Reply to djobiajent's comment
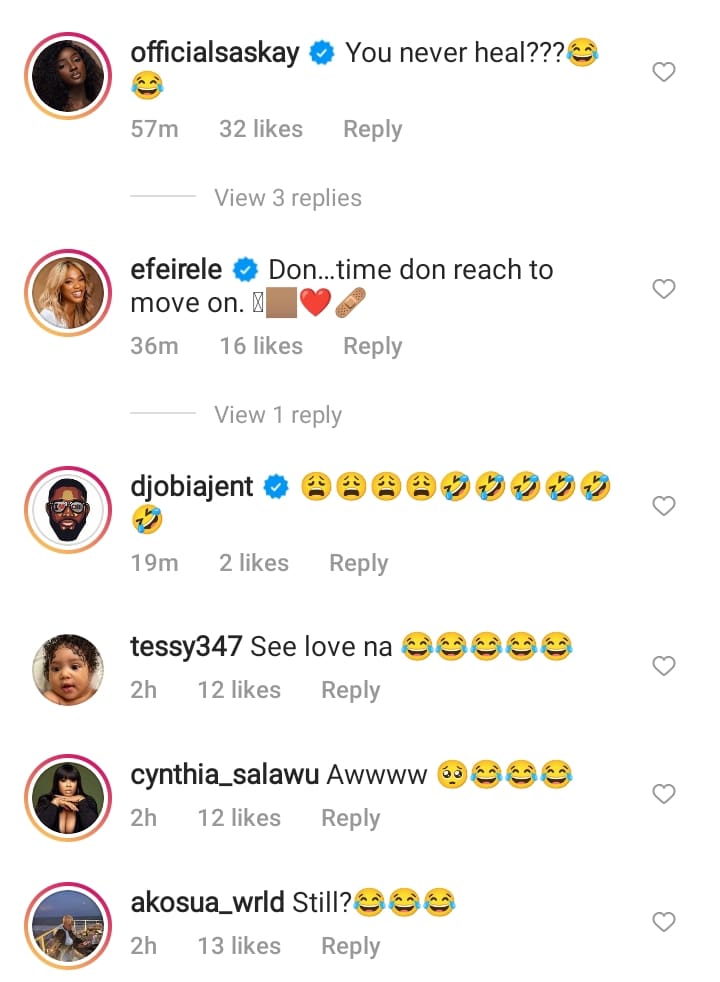Screen dimensions: 720x982 click(358, 563)
